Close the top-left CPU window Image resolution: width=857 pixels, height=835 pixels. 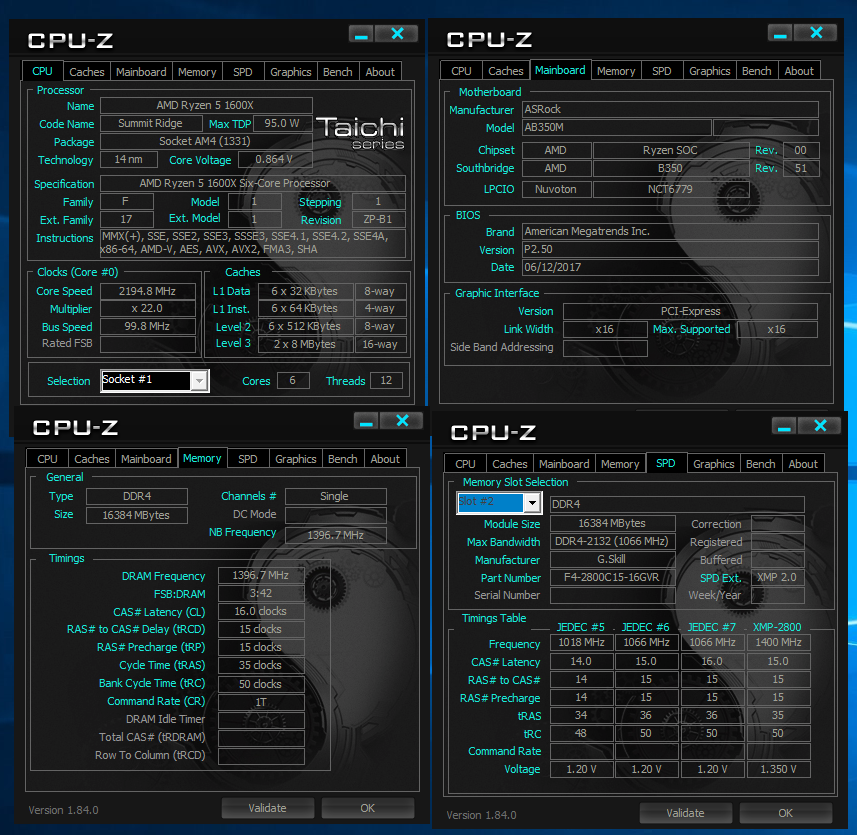pyautogui.click(x=397, y=34)
